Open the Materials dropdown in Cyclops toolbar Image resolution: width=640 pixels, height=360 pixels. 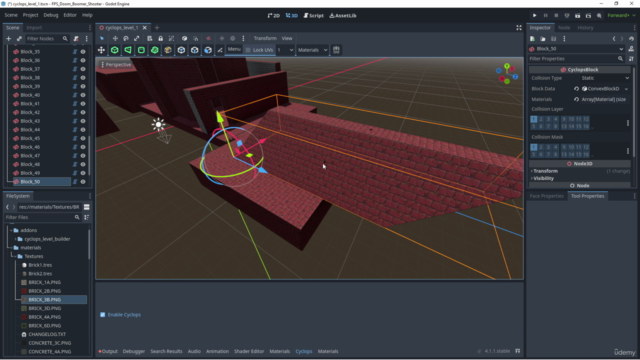[x=312, y=50]
